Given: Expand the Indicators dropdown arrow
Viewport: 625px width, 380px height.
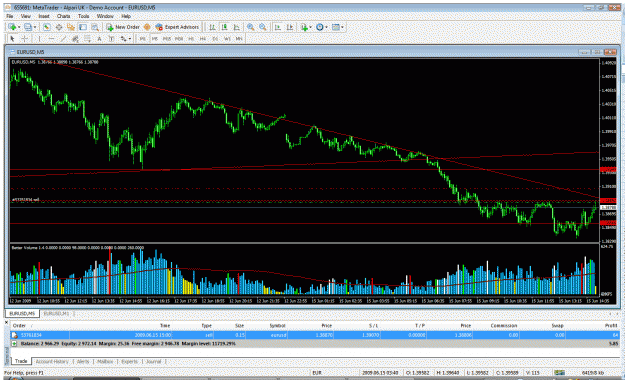Looking at the screenshot, I should tap(311, 27).
